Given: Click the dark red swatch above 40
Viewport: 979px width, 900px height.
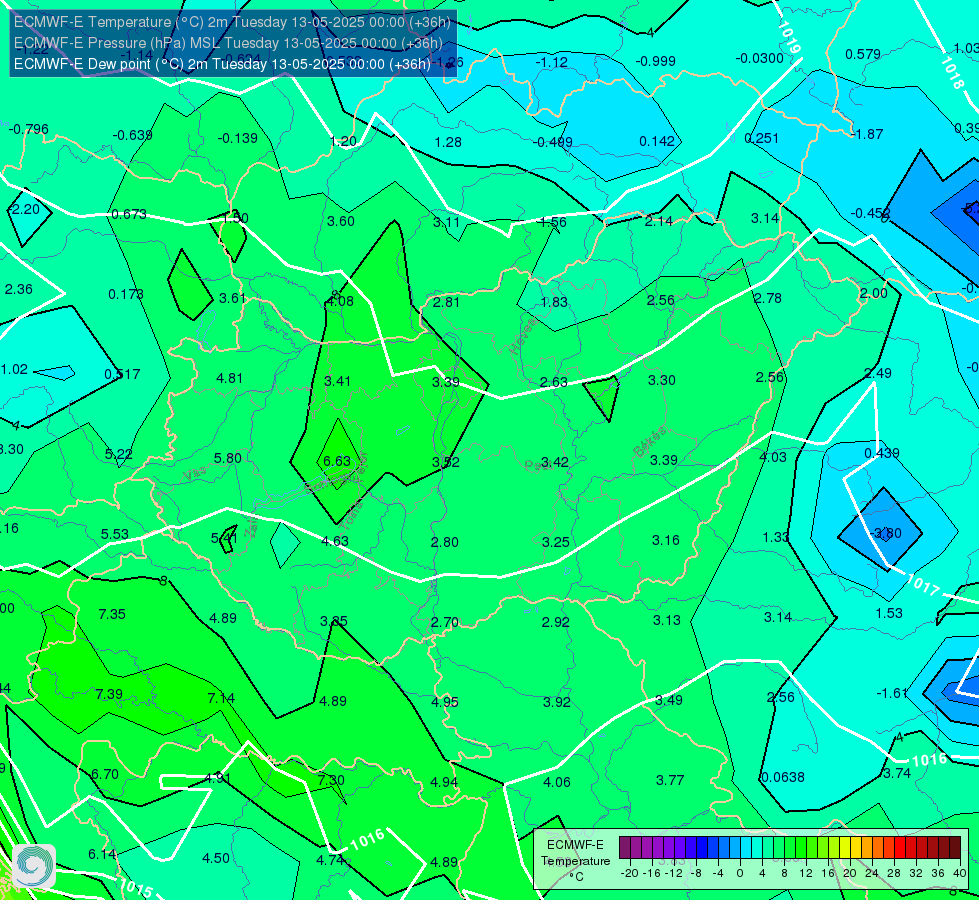Looking at the screenshot, I should click(x=955, y=848).
